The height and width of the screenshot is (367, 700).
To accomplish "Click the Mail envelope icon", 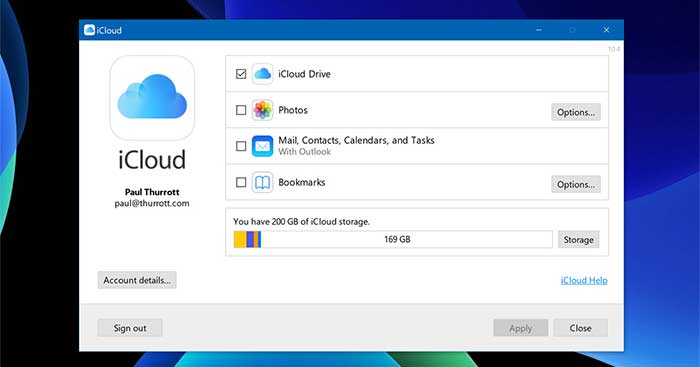I will pyautogui.click(x=262, y=146).
